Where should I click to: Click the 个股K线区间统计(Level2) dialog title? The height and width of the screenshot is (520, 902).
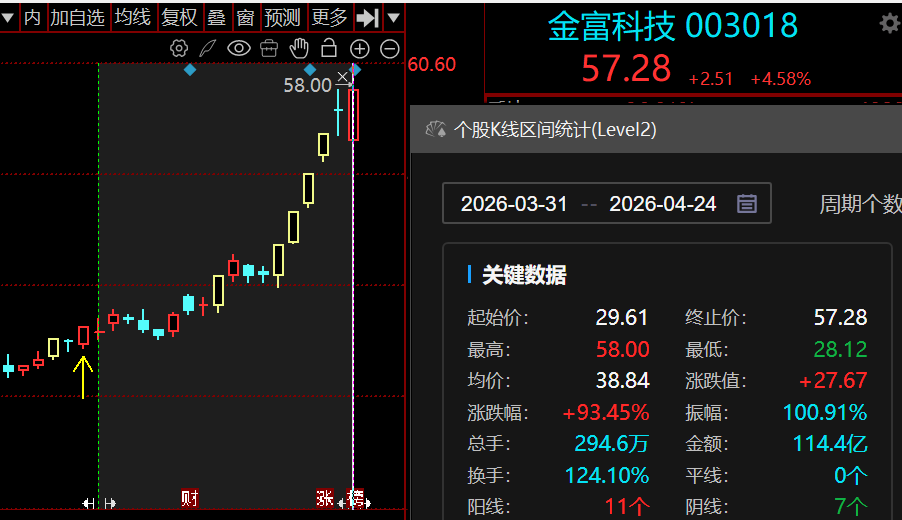click(555, 129)
